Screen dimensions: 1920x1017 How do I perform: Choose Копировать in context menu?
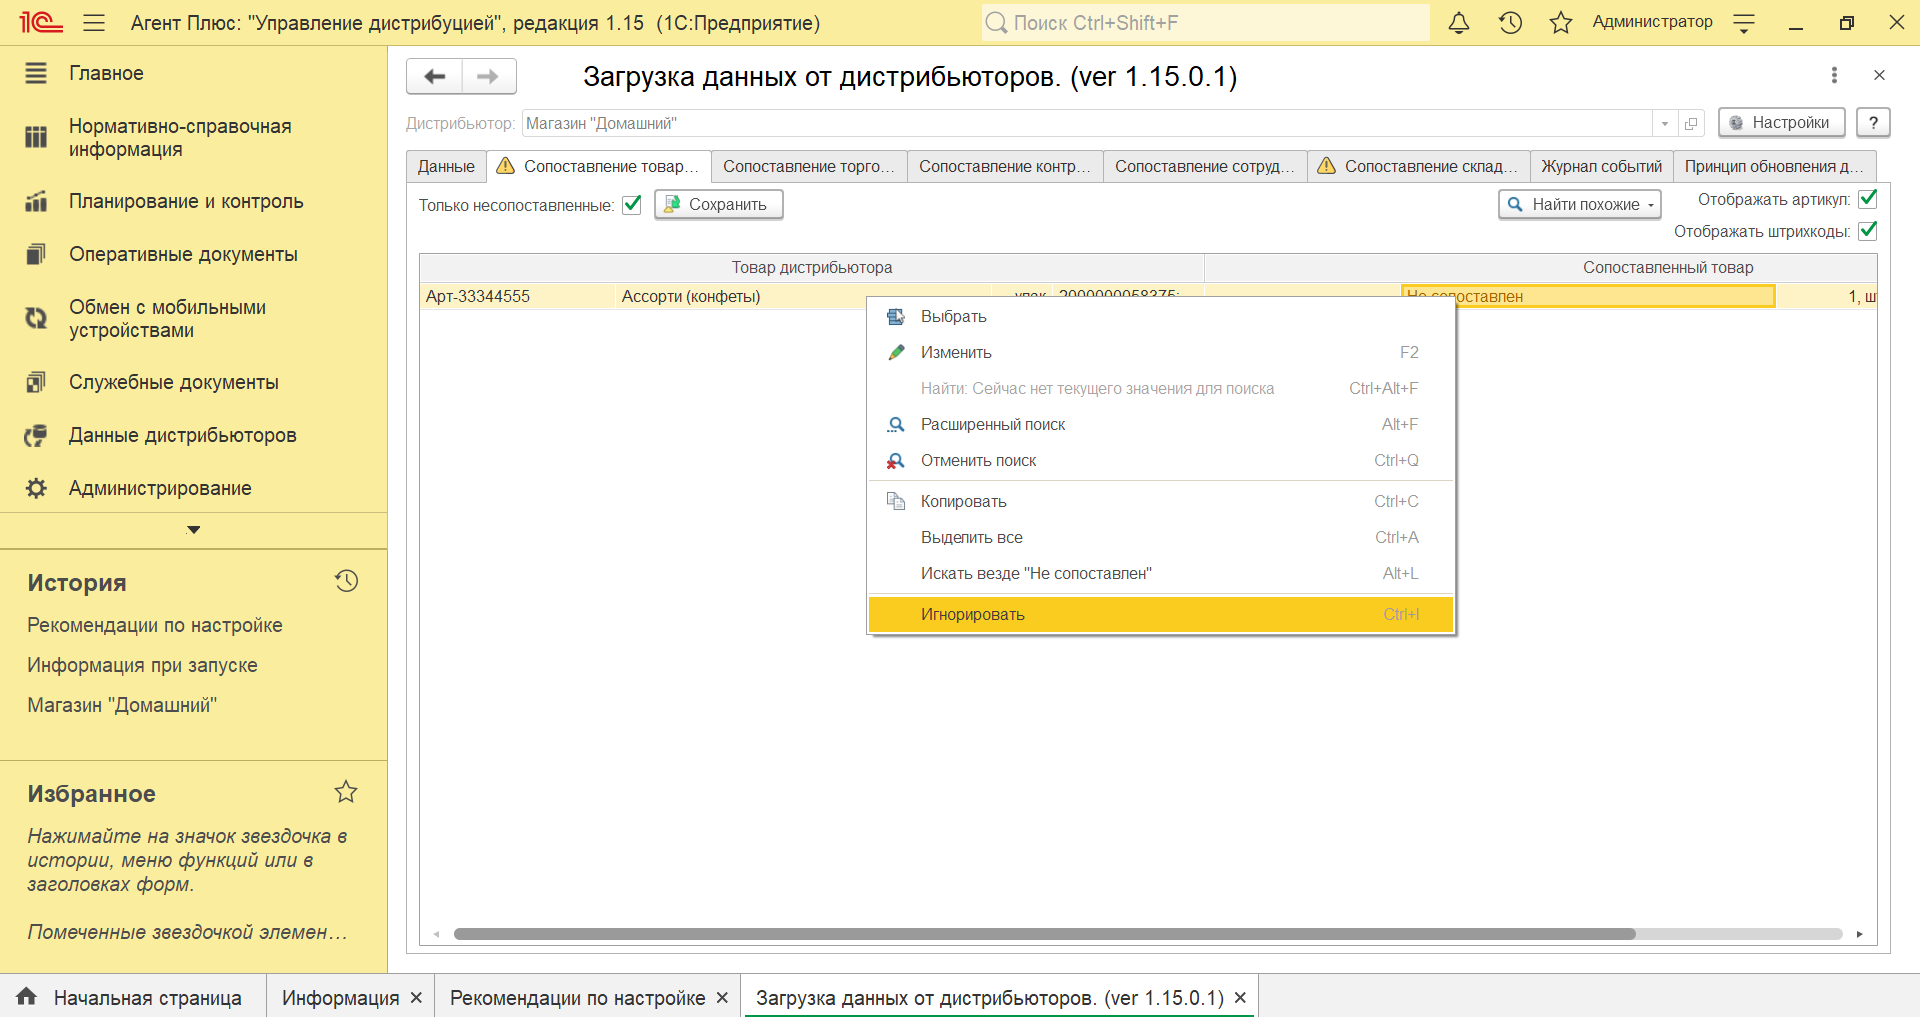tap(1161, 501)
